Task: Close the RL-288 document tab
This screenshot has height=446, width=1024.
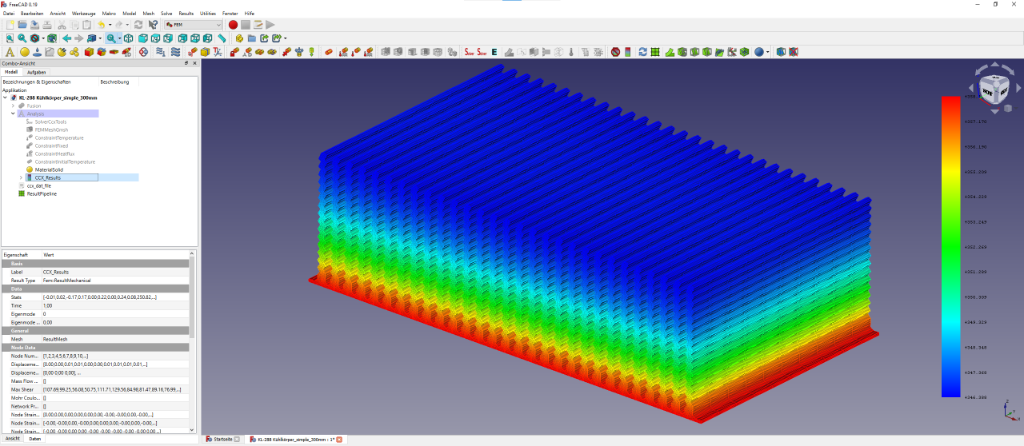Action: pyautogui.click(x=339, y=439)
